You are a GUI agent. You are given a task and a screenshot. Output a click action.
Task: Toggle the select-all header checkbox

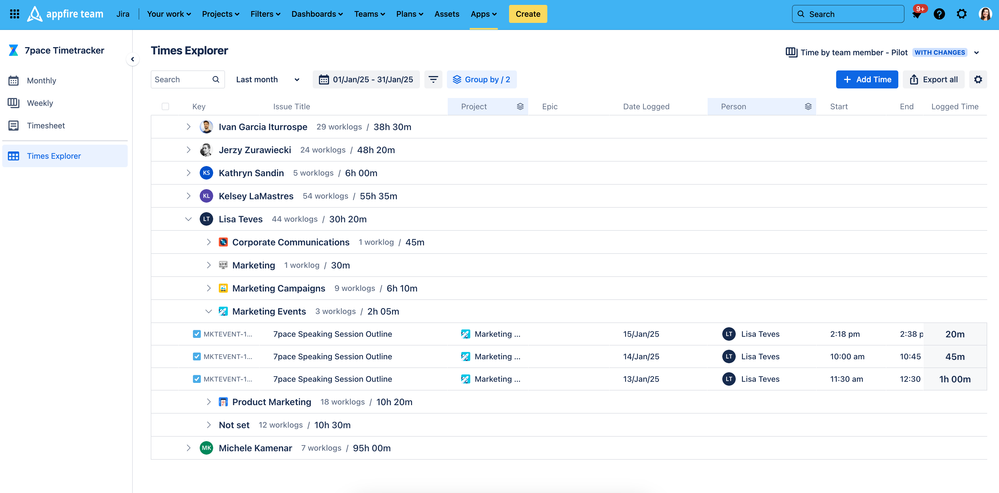(166, 107)
